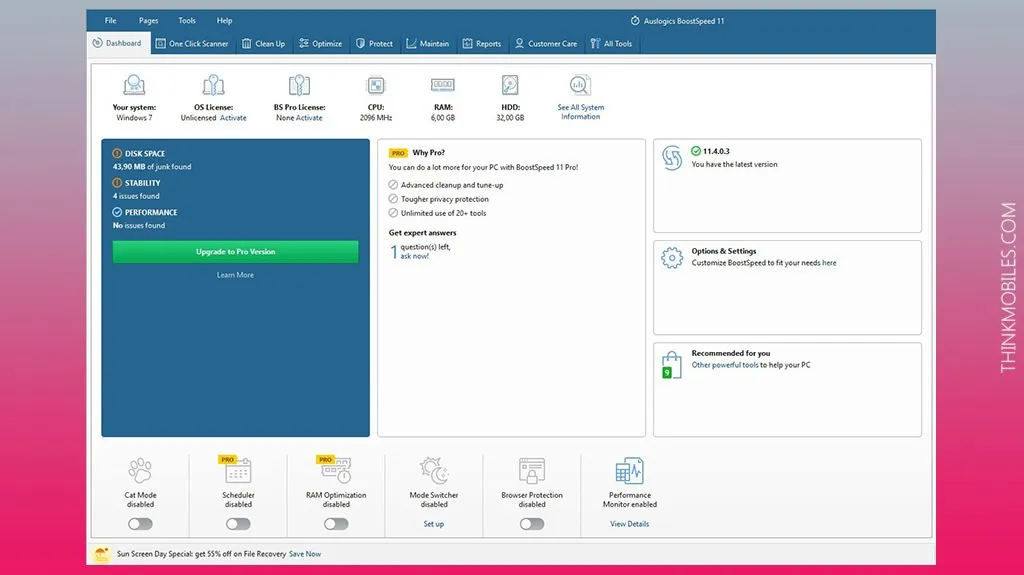The height and width of the screenshot is (575, 1024).
Task: Click the Mode Switcher sun-moon icon
Action: [x=434, y=471]
